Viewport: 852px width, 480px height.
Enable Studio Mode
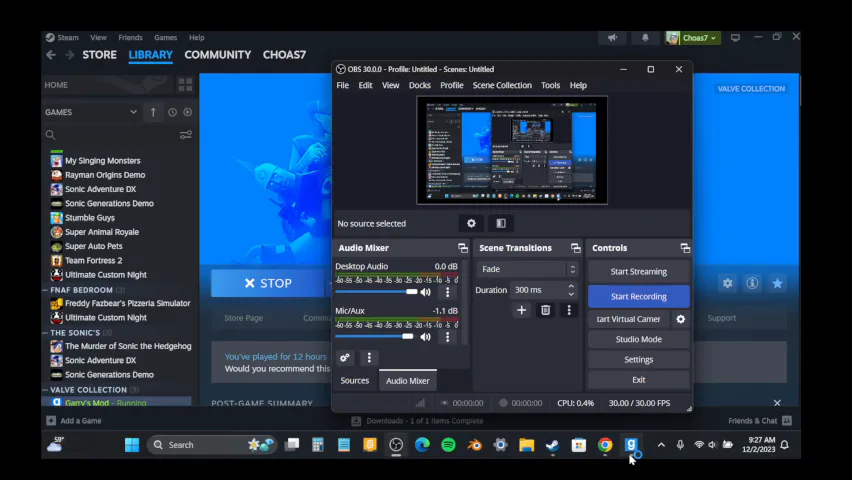pyautogui.click(x=638, y=339)
